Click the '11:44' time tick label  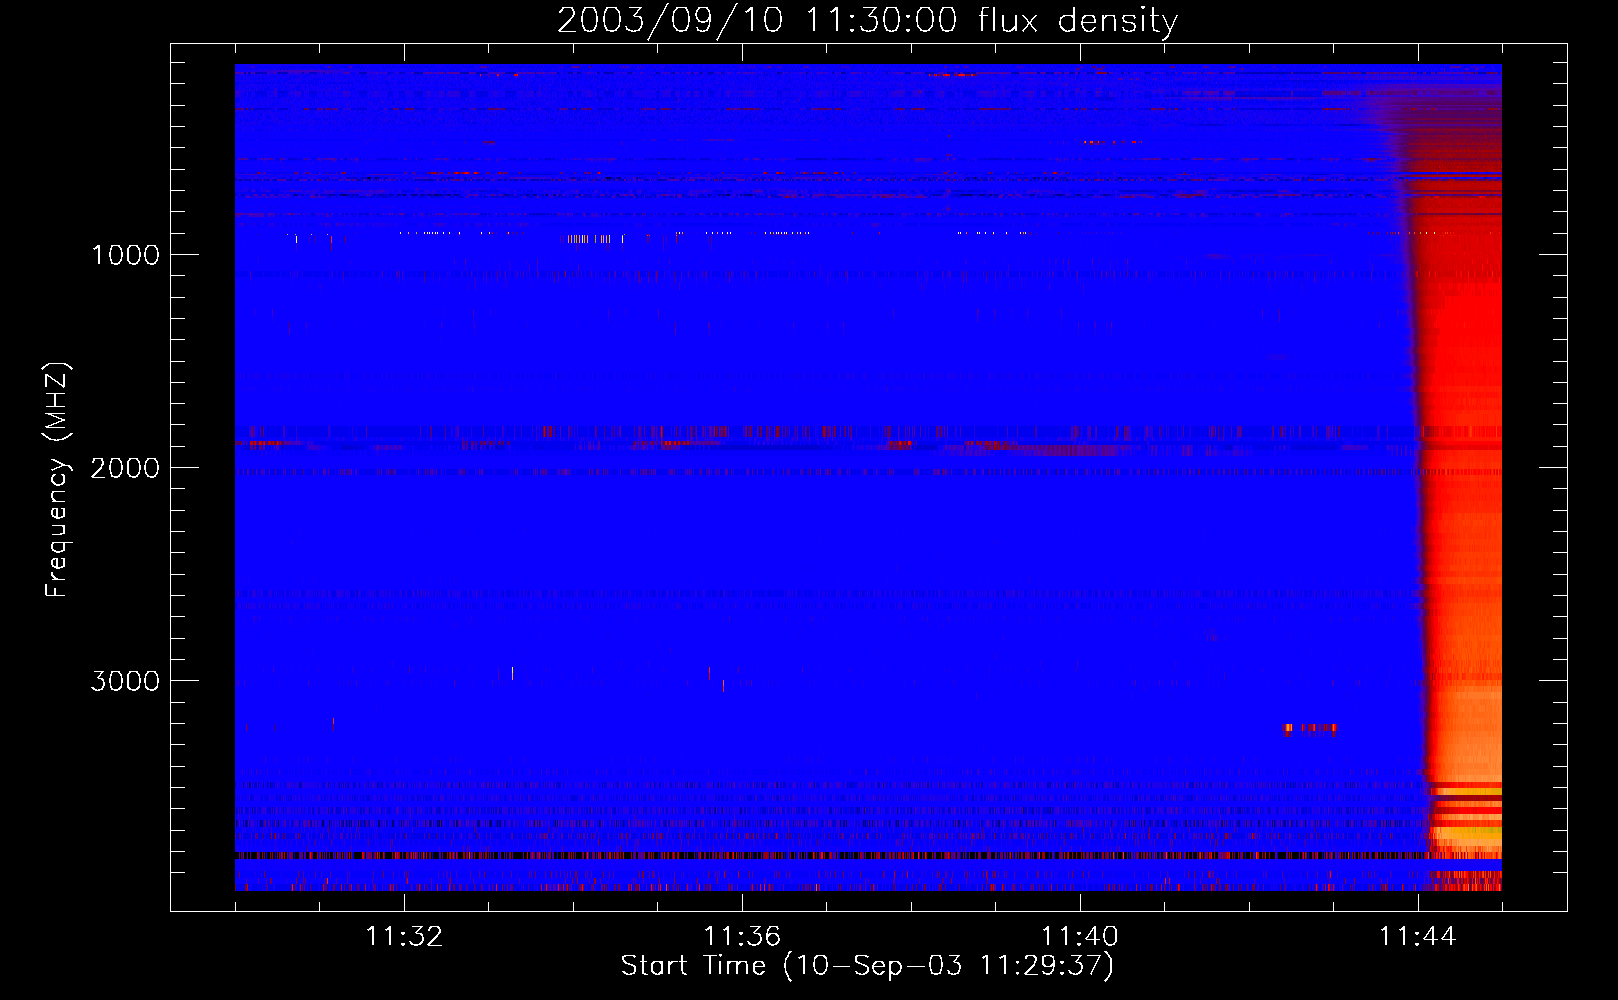(x=1418, y=936)
